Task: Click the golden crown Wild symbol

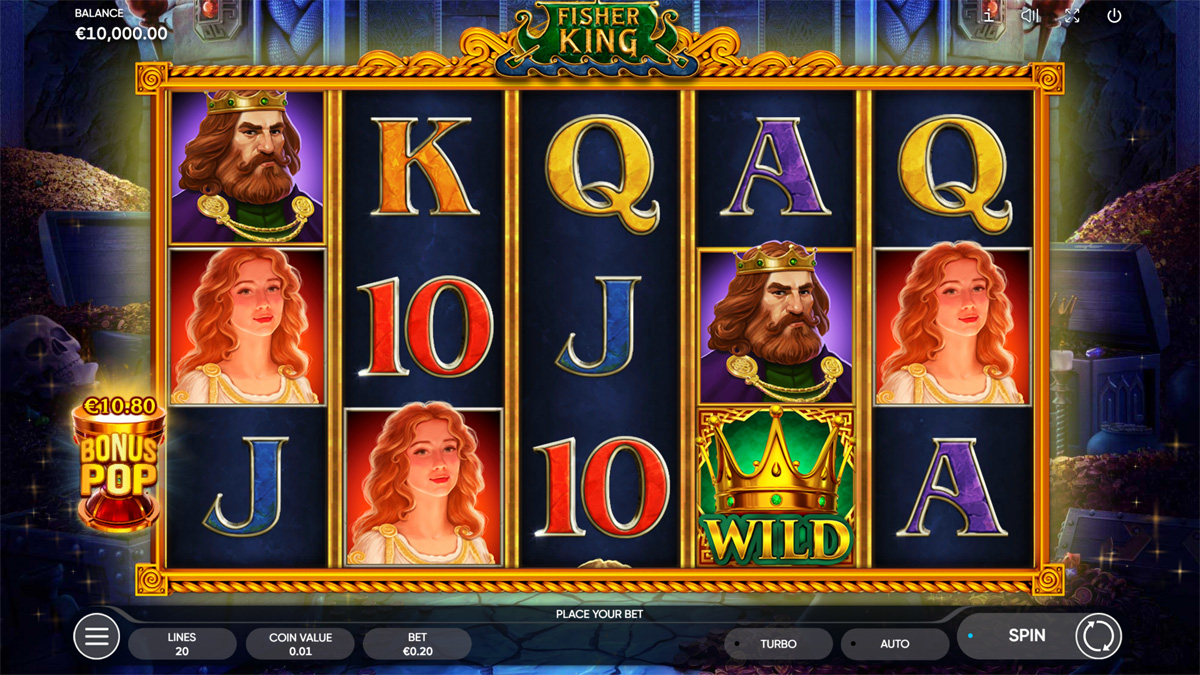Action: point(776,486)
